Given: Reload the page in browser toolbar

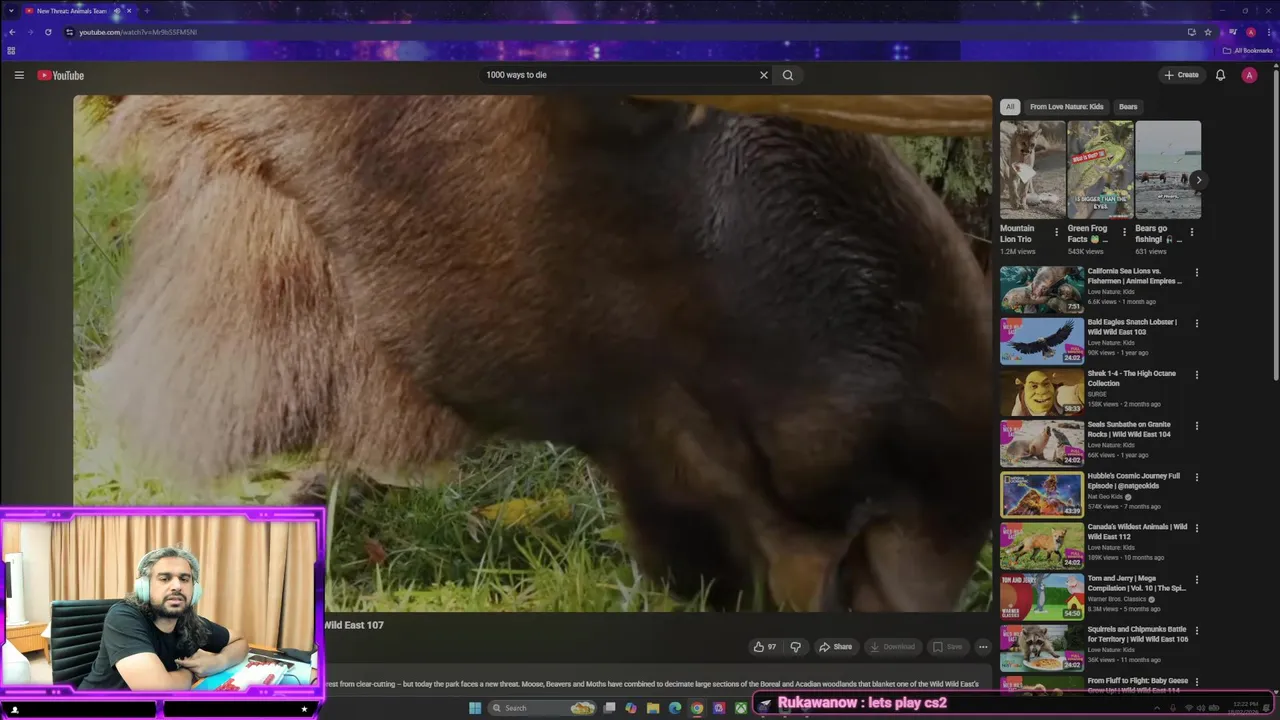Looking at the screenshot, I should click(48, 32).
